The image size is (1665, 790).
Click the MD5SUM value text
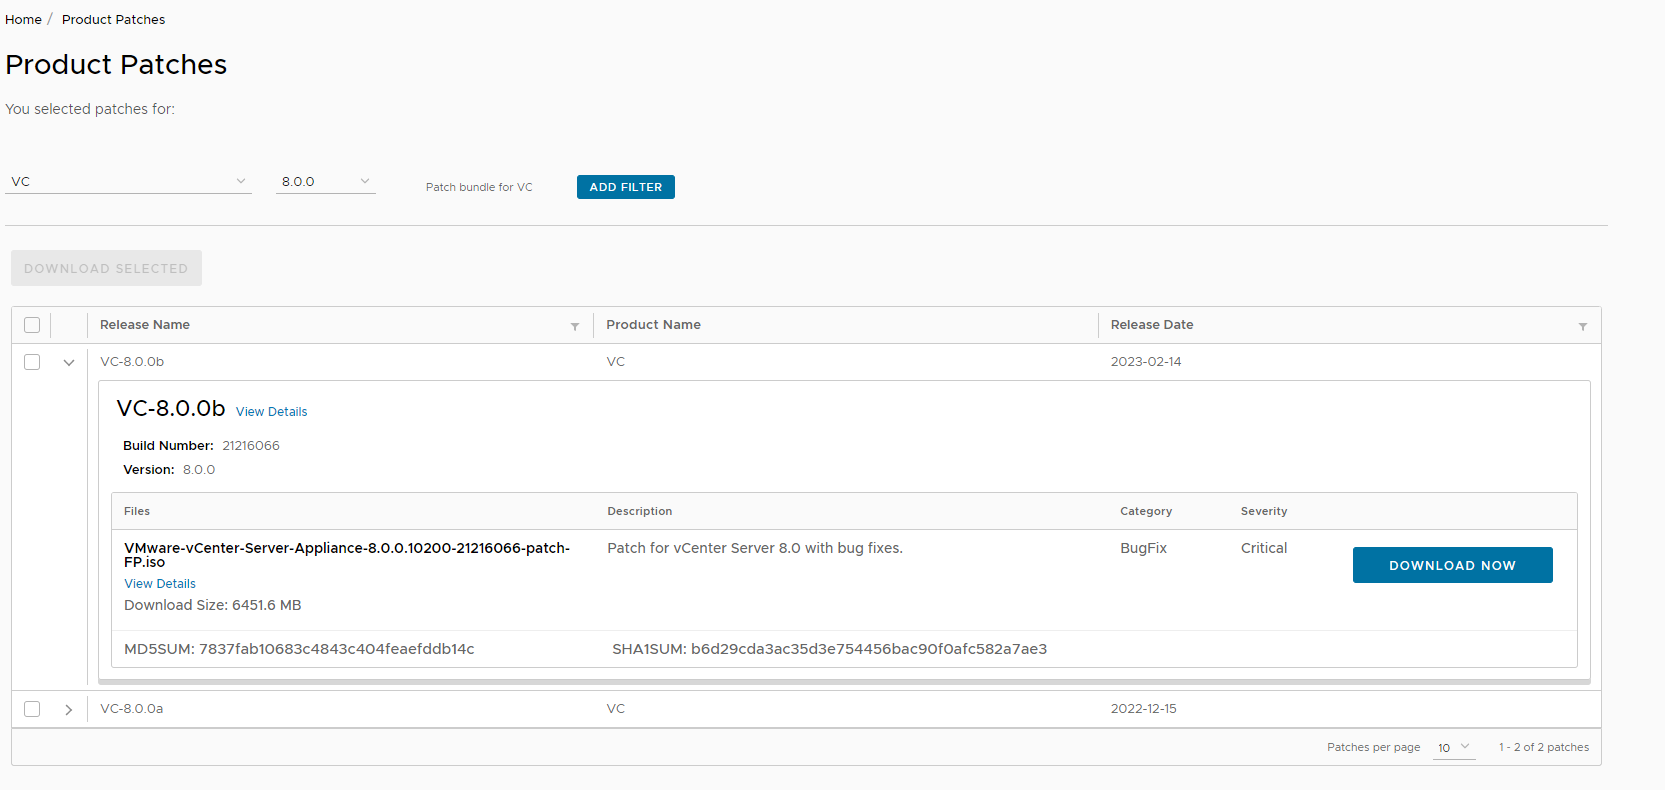[x=337, y=649]
